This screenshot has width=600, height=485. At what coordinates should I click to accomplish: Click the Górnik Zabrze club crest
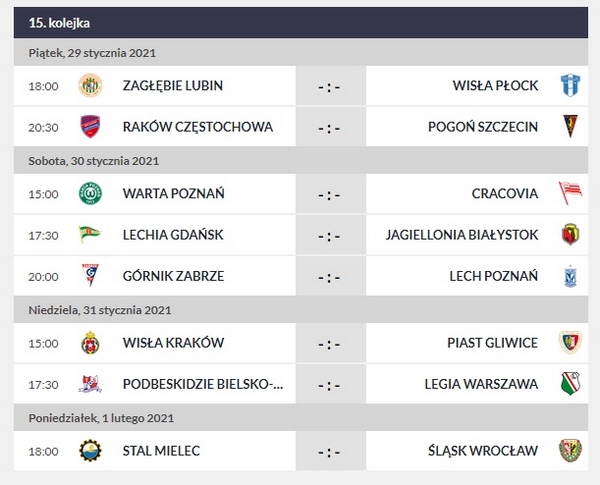91,275
